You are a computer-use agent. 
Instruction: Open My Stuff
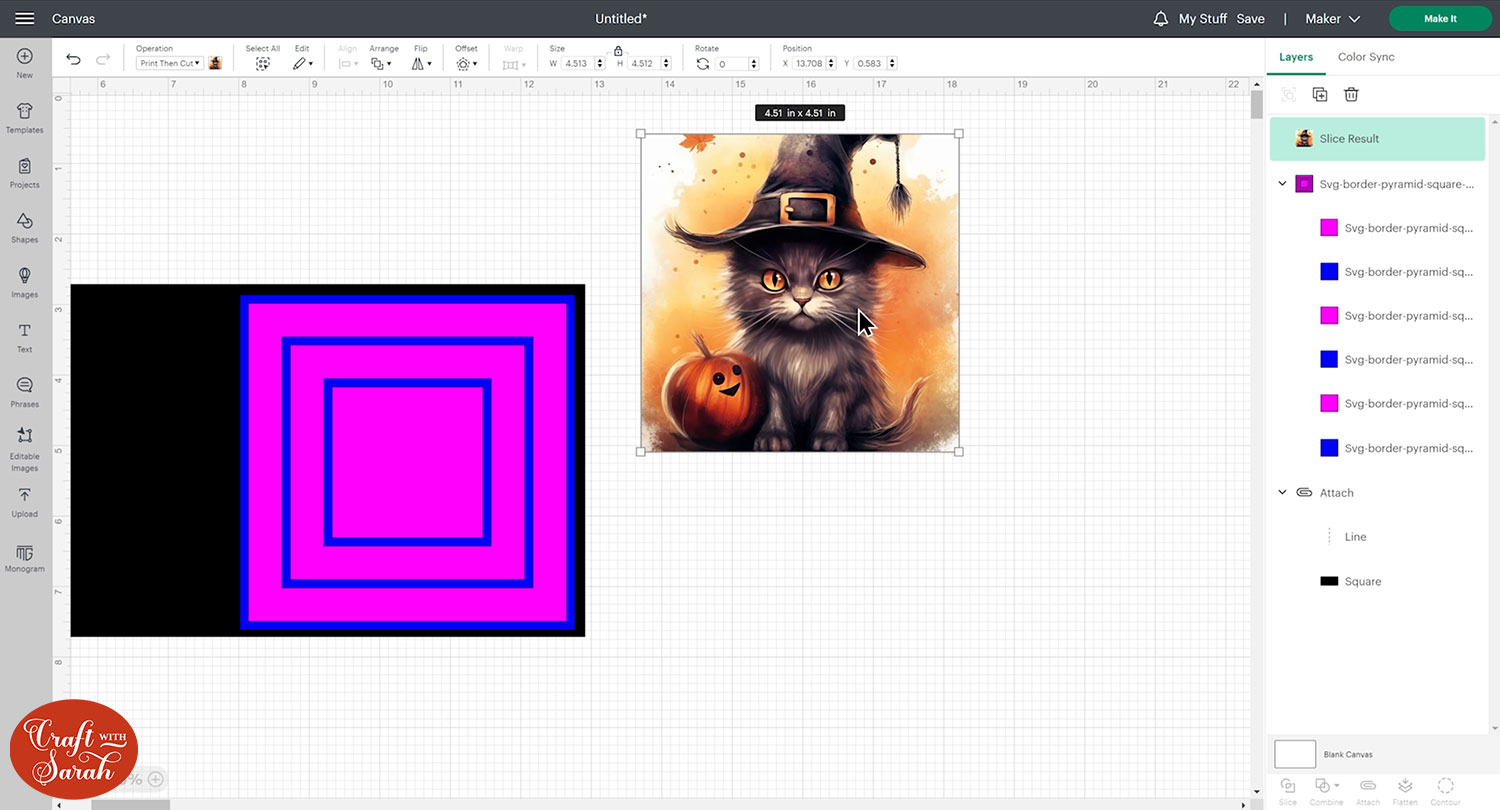pyautogui.click(x=1202, y=19)
